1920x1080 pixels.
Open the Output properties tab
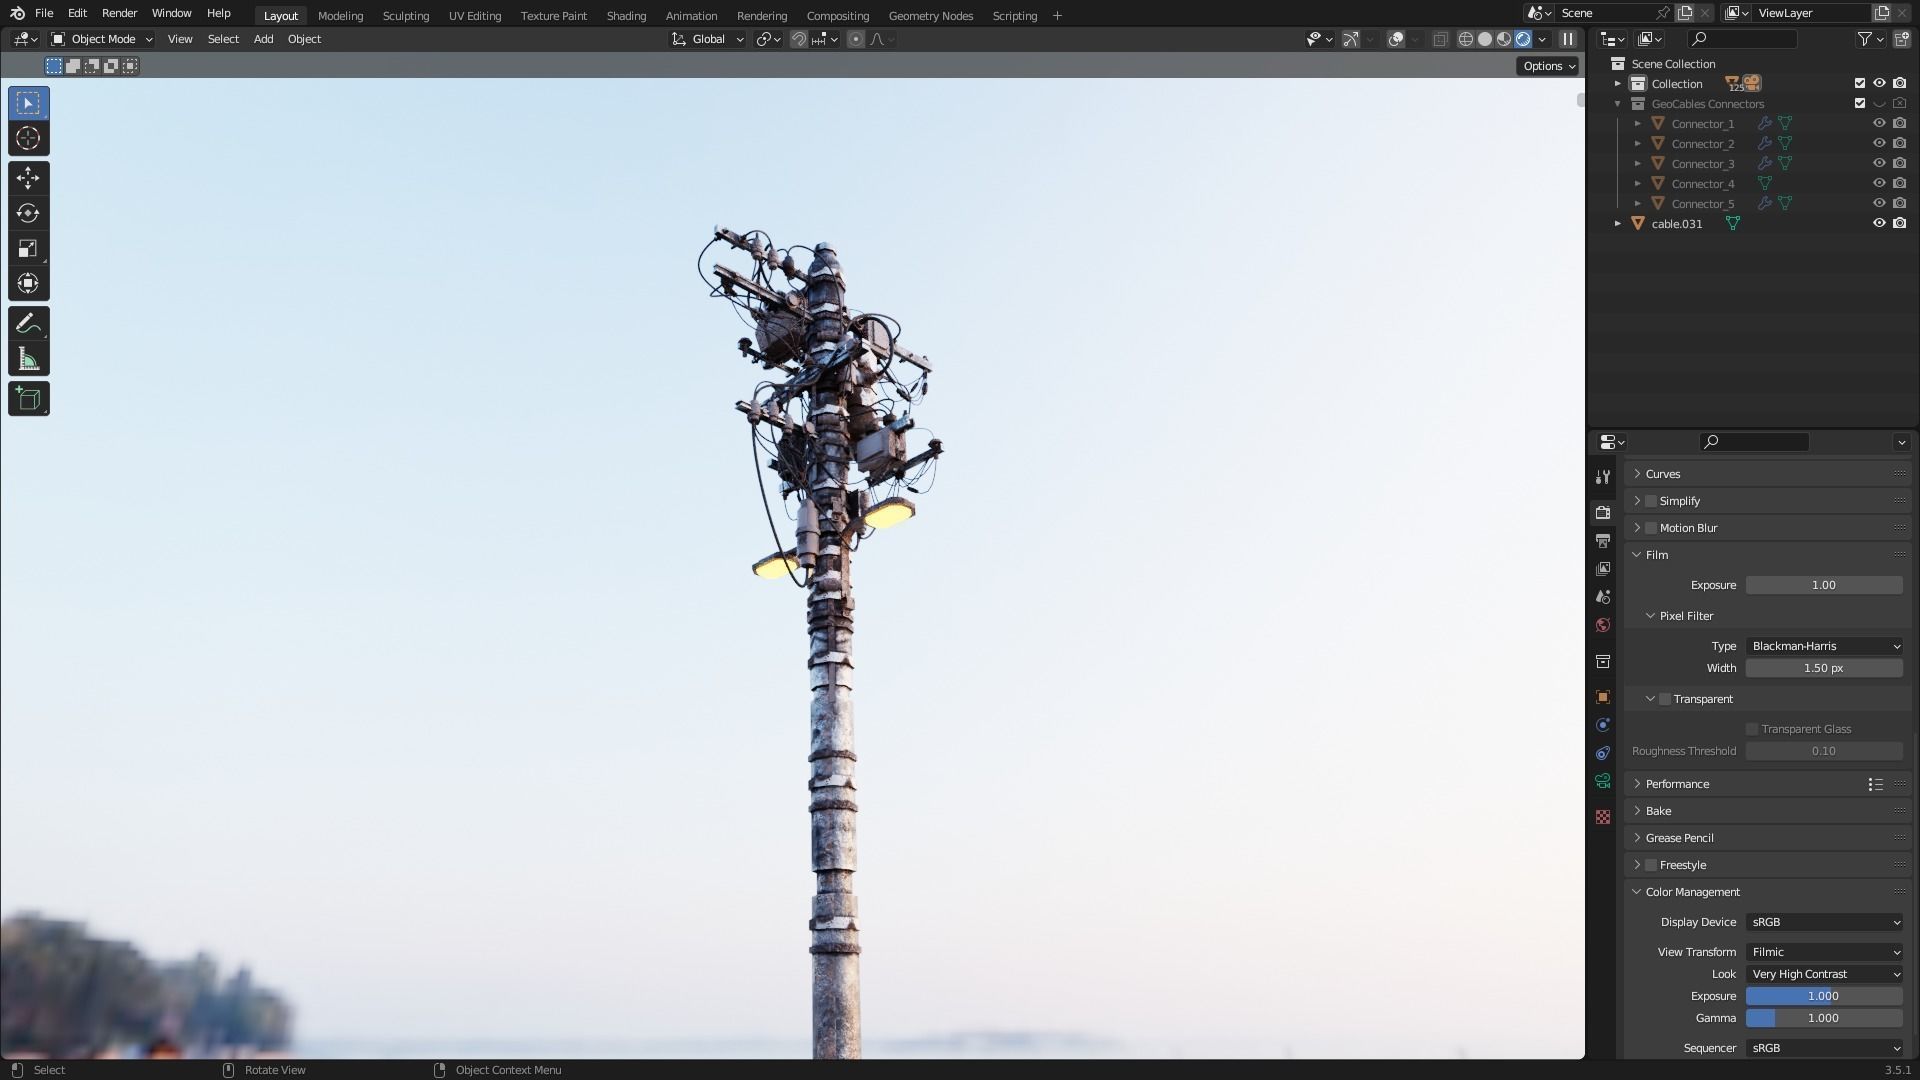pos(1603,541)
